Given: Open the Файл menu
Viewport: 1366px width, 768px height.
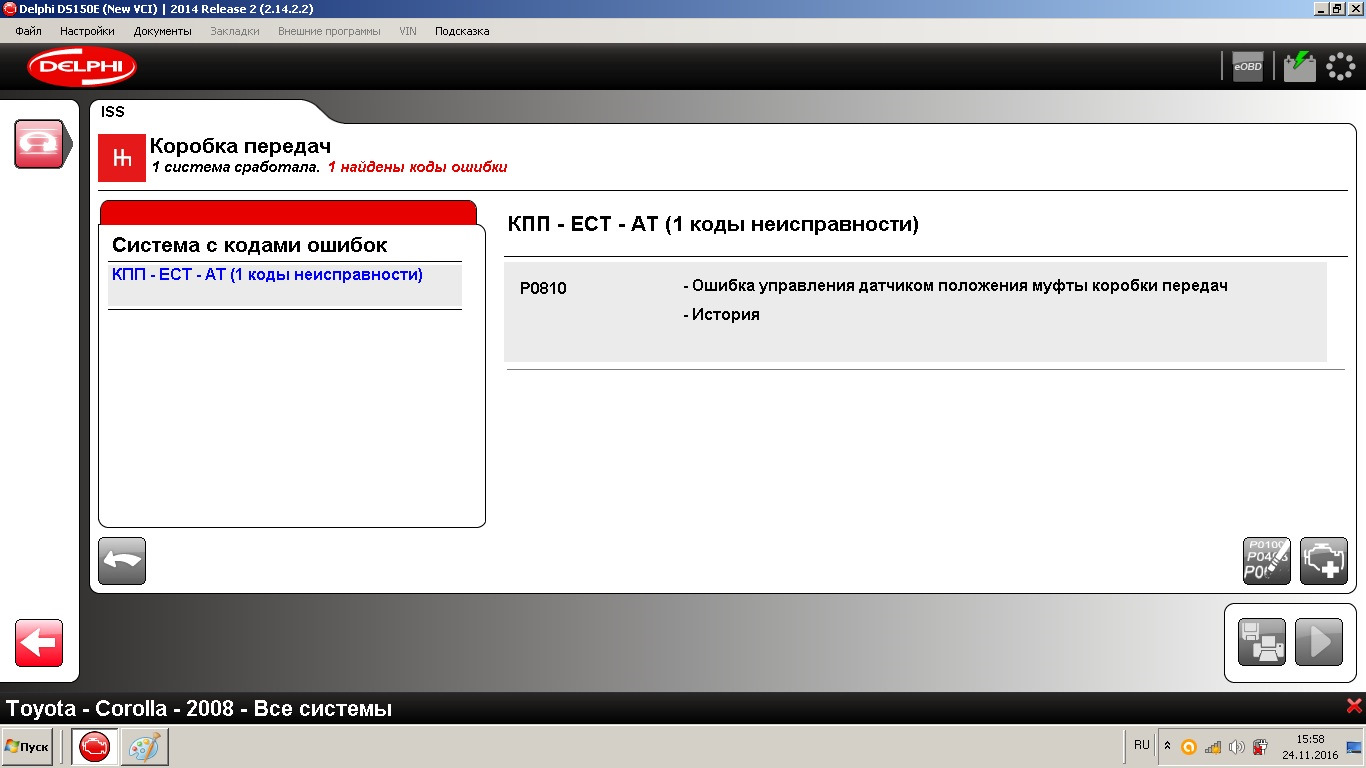Looking at the screenshot, I should coord(28,31).
